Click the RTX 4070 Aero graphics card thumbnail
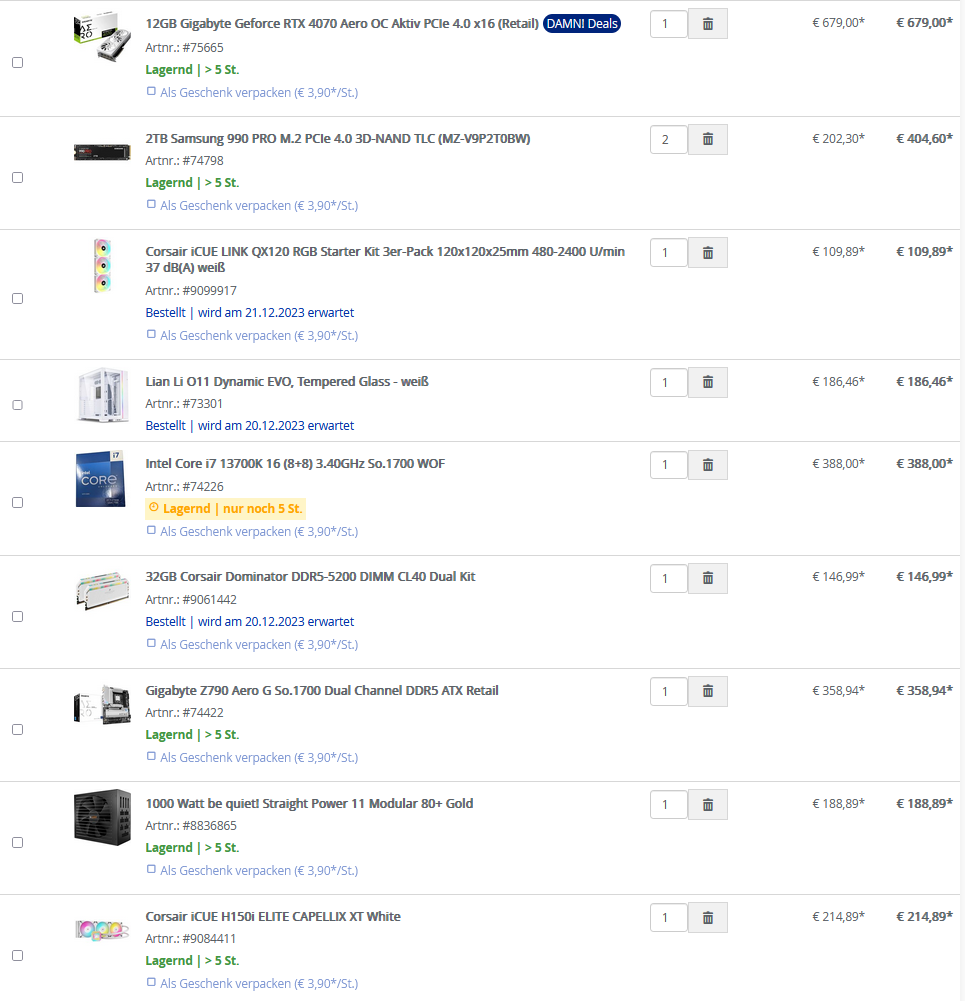965x1001 pixels. tap(102, 36)
